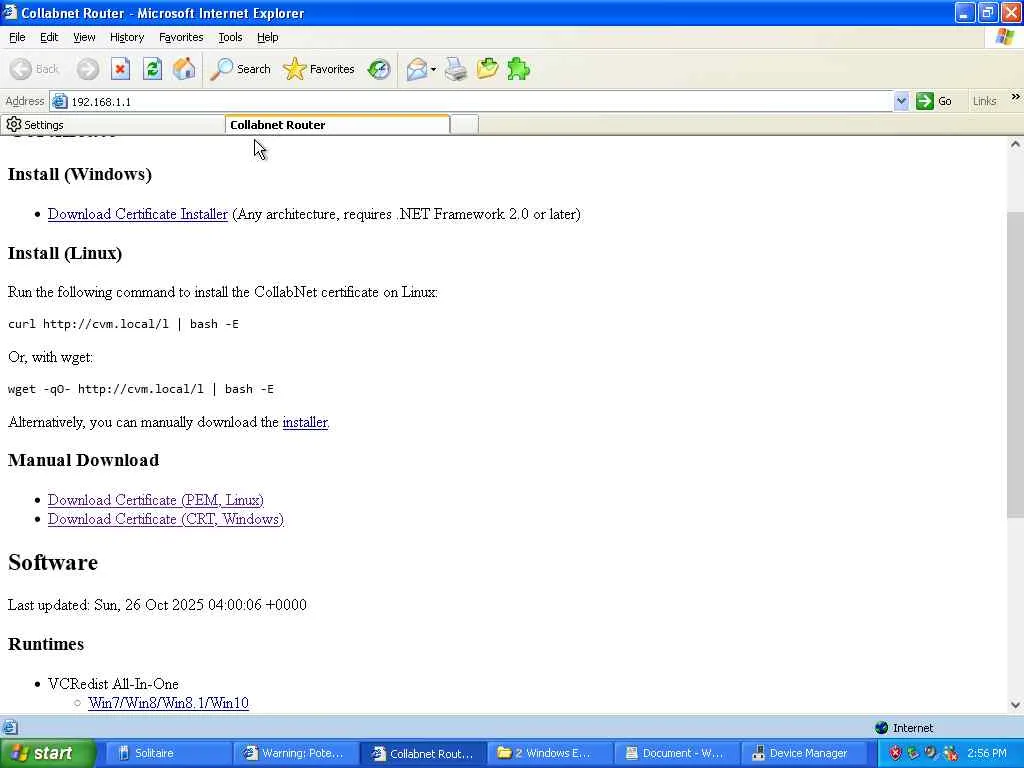Expand the Links toolbar chevron
This screenshot has height=768, width=1024.
point(1016,97)
